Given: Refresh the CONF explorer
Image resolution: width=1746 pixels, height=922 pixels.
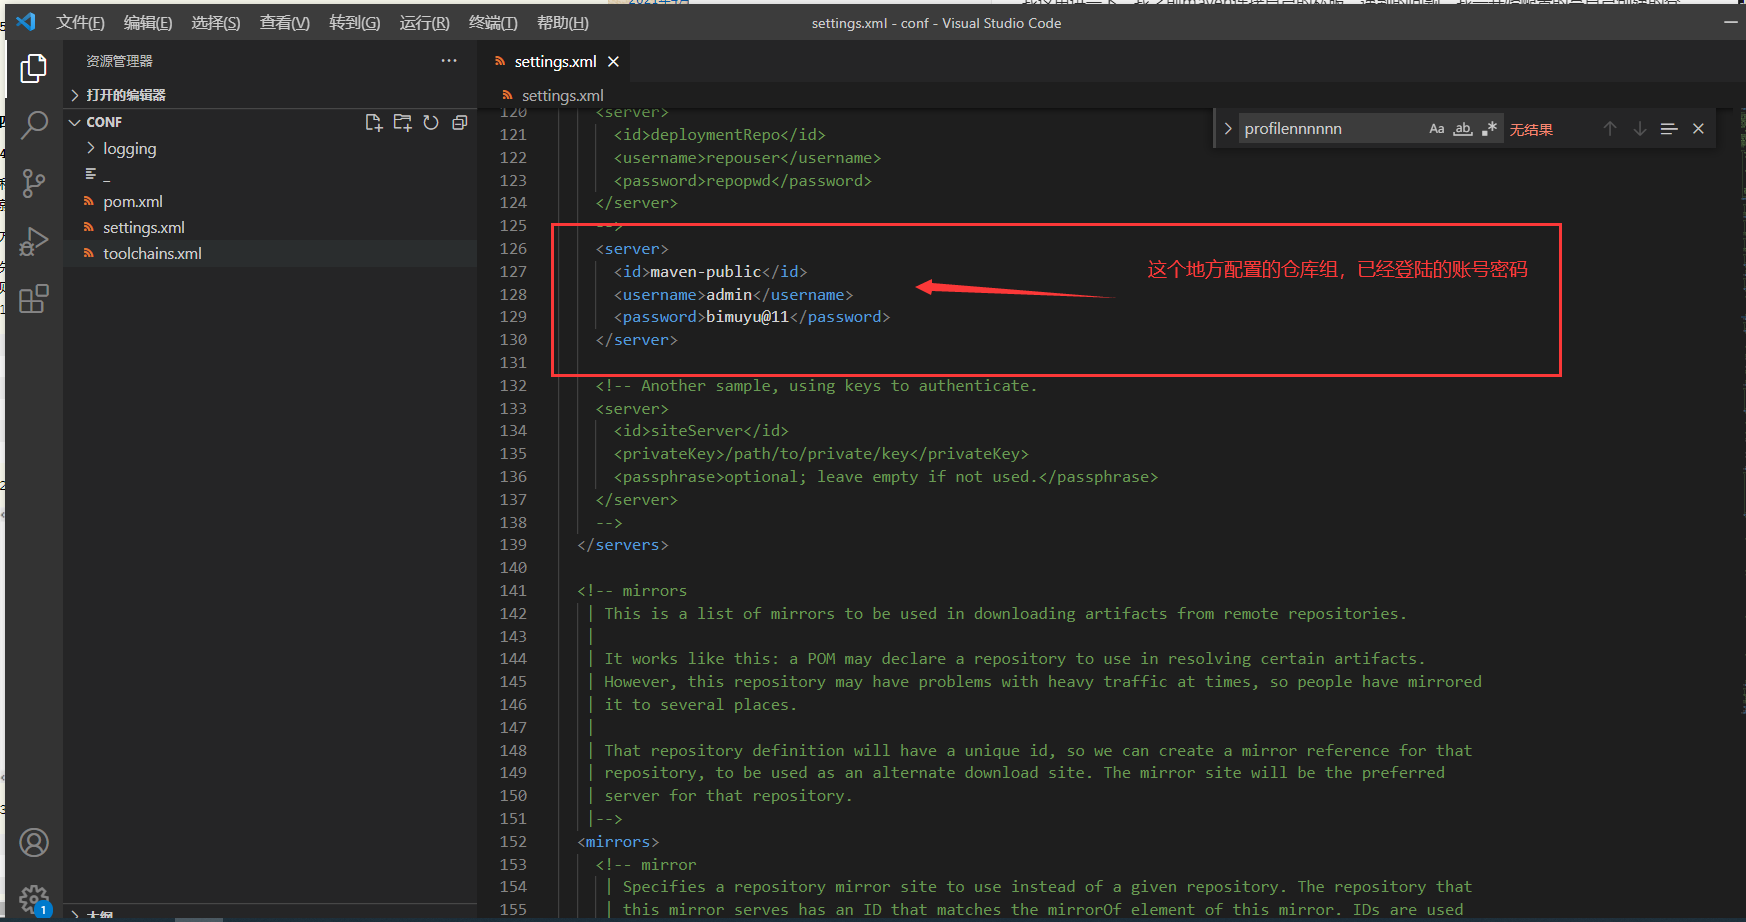Looking at the screenshot, I should tap(431, 122).
